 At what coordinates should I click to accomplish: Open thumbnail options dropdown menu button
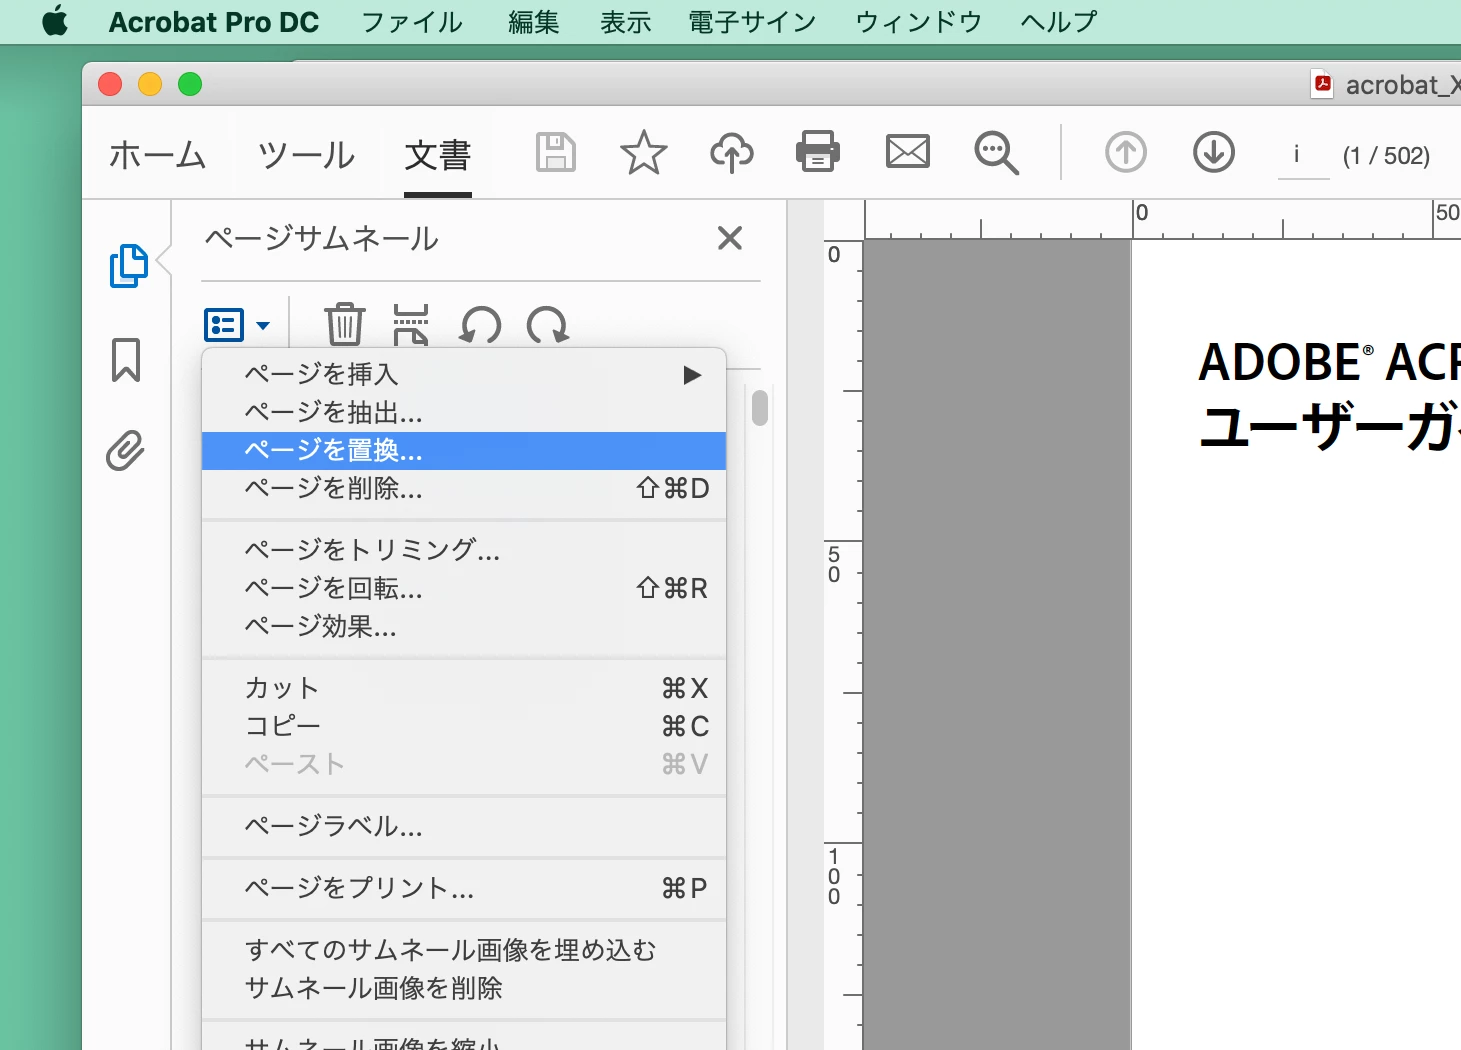click(x=237, y=325)
